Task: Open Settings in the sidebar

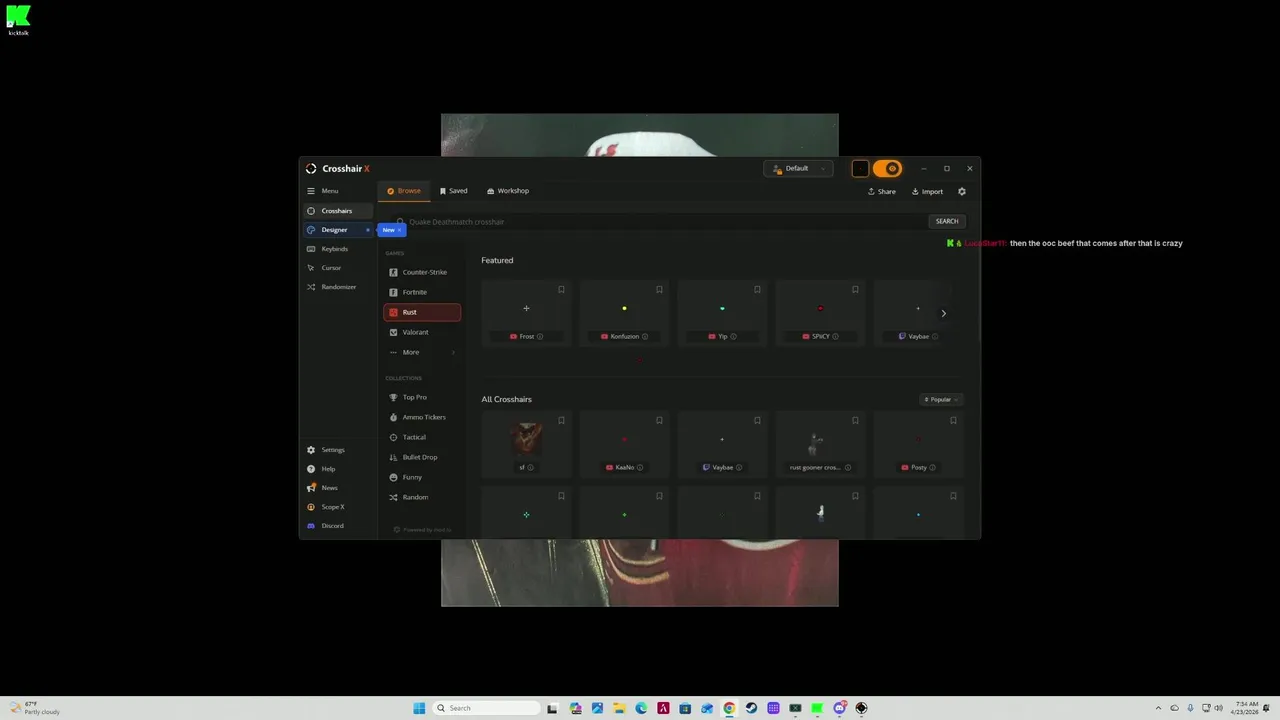Action: tap(338, 450)
